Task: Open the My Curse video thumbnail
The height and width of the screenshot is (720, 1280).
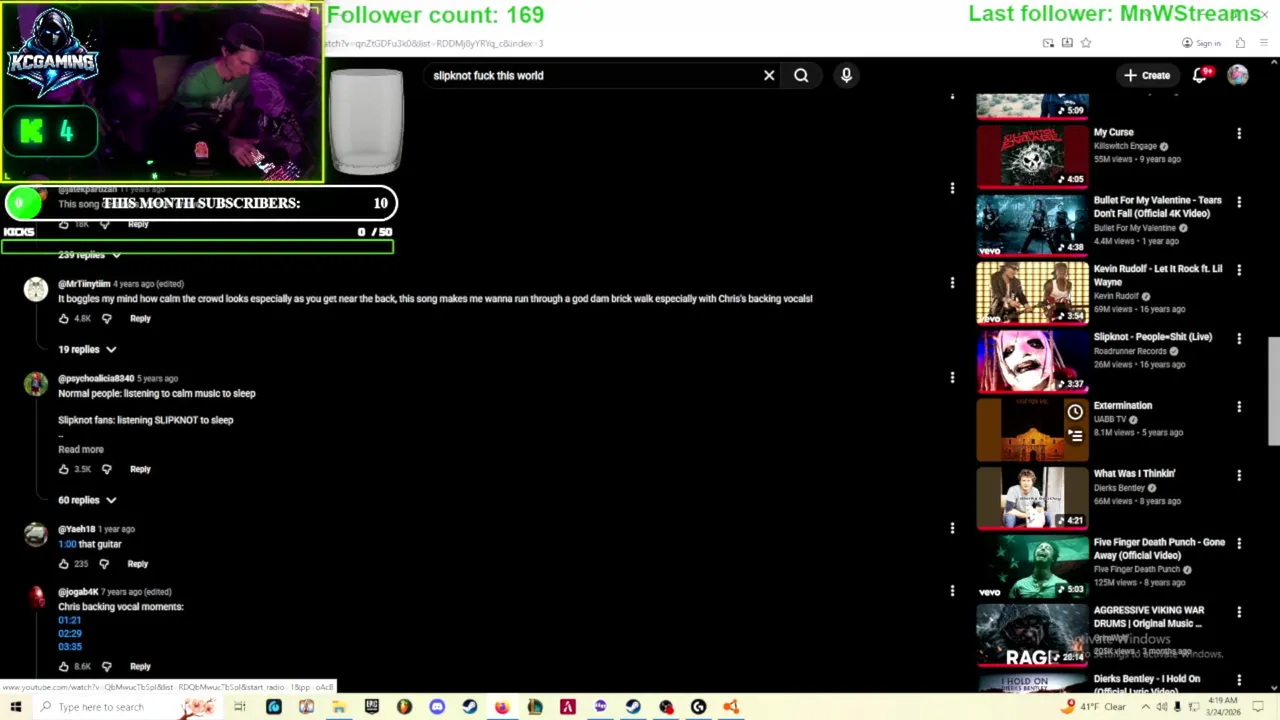Action: point(1032,157)
